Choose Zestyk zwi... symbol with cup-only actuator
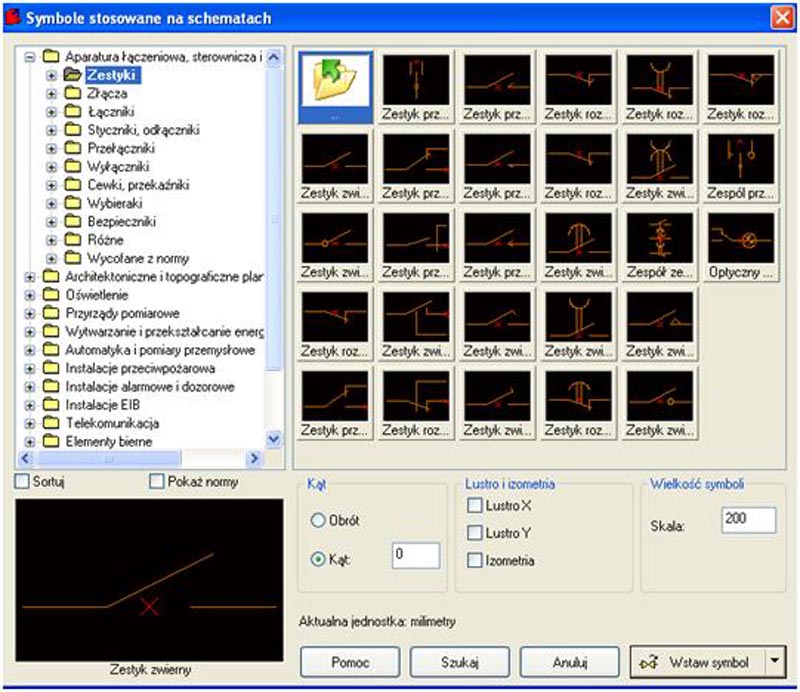800x692 pixels. 578,325
